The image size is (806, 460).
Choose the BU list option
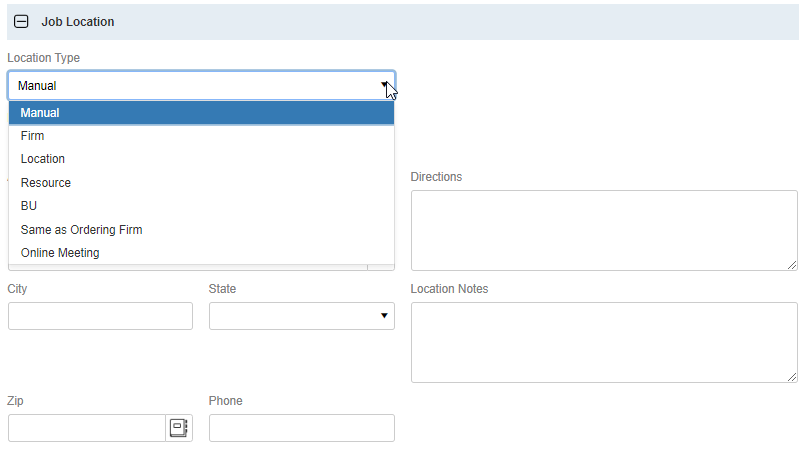click(x=201, y=206)
